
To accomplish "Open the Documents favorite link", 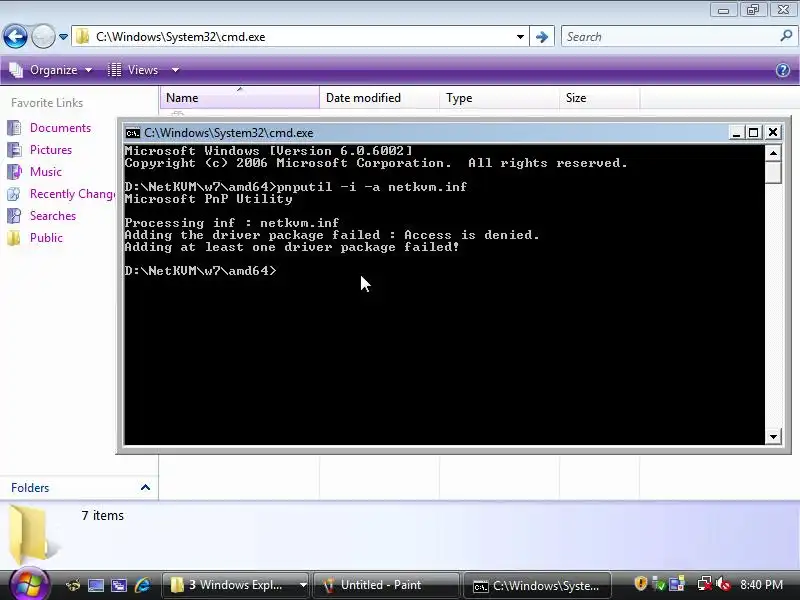I will pos(60,128).
